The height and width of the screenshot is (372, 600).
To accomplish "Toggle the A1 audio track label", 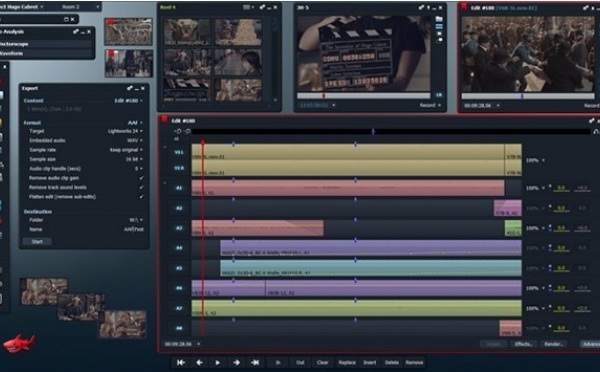I will coord(179,188).
